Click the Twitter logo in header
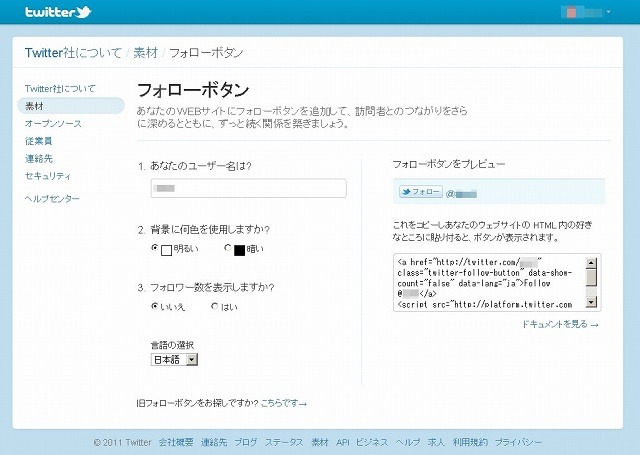The width and height of the screenshot is (640, 455). 58,12
